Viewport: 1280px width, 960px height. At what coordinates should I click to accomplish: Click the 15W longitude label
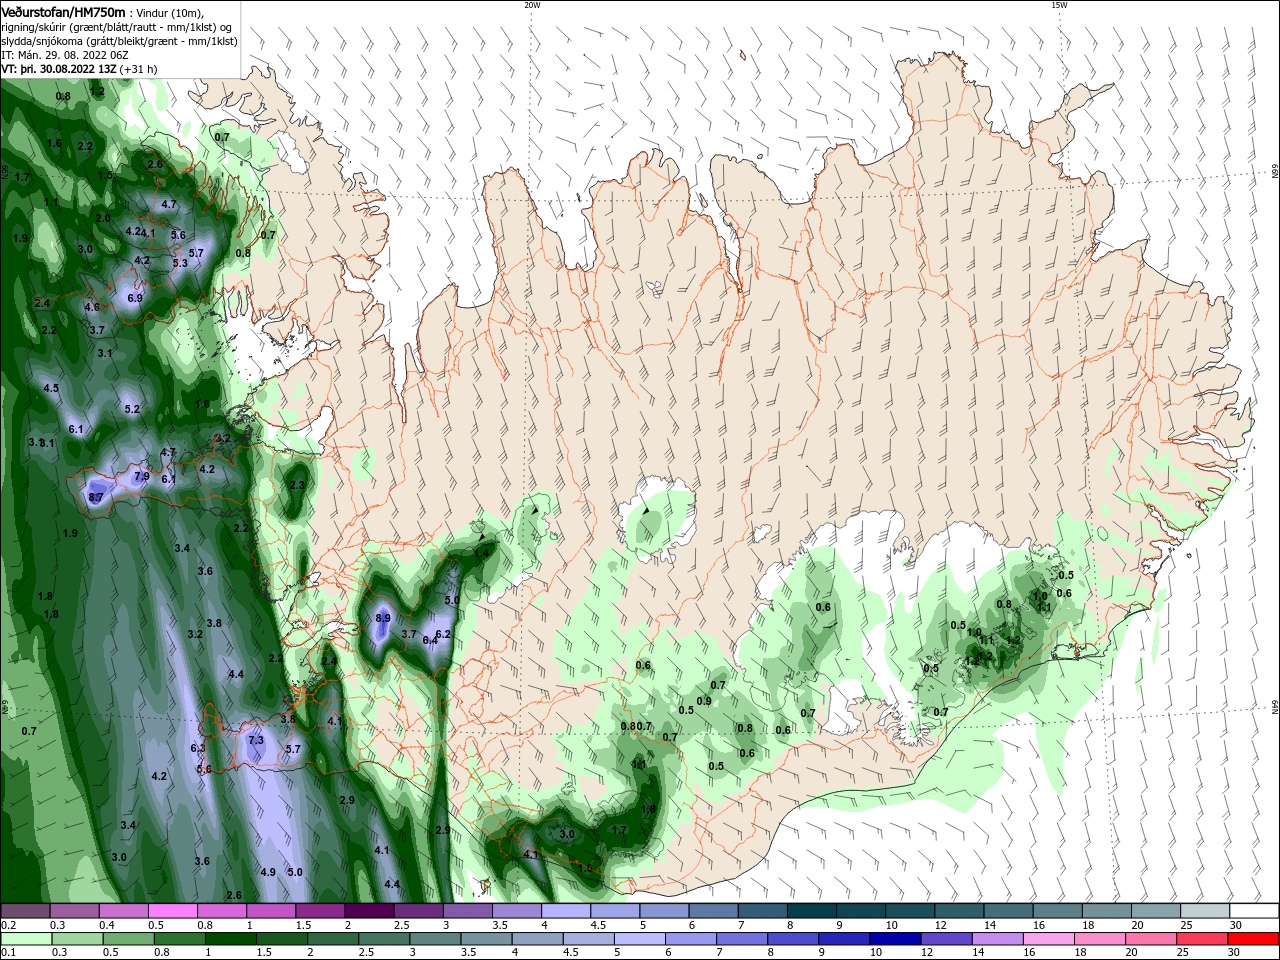(x=1059, y=5)
